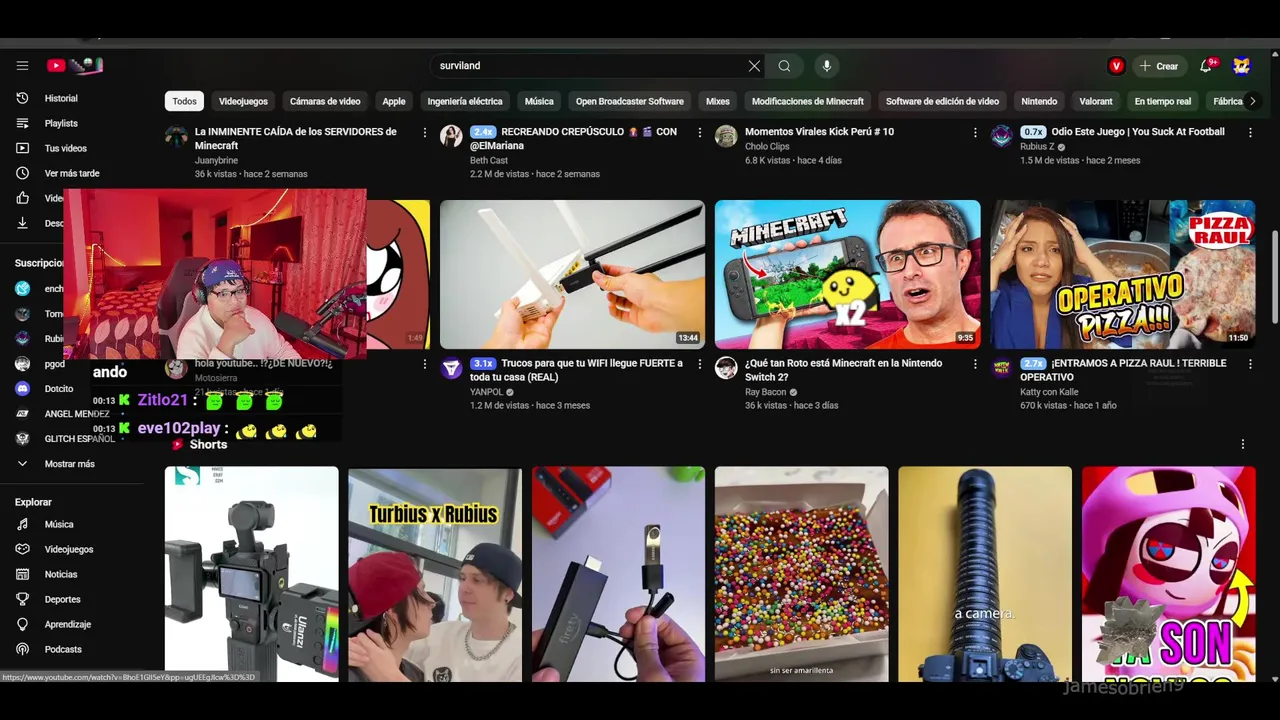The image size is (1280, 720).
Task: Open options for Minecraft Switch 2 video
Action: coord(975,364)
